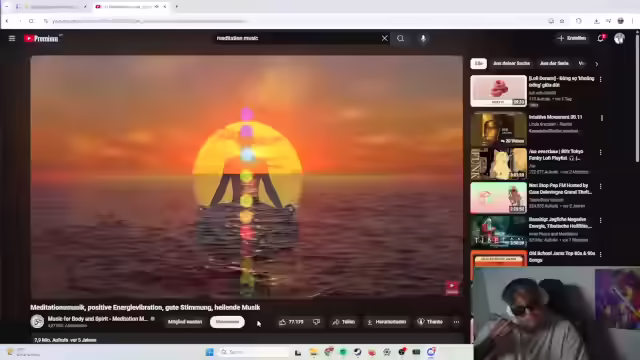Open options menu for Non Stop Pop FM

(x=600, y=187)
